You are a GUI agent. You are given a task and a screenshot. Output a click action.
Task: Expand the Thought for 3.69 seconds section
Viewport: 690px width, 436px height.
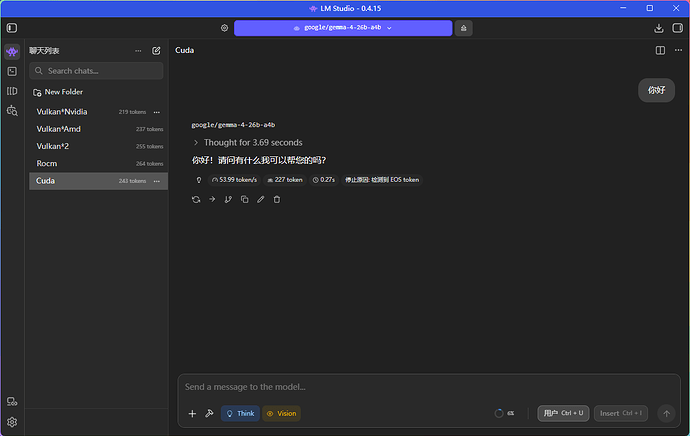247,143
